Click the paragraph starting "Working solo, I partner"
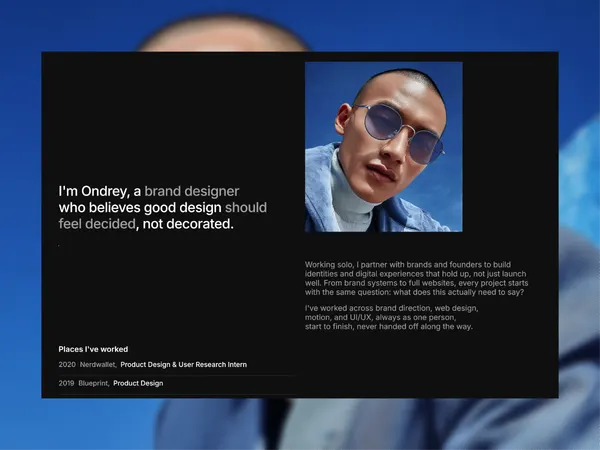 416,278
